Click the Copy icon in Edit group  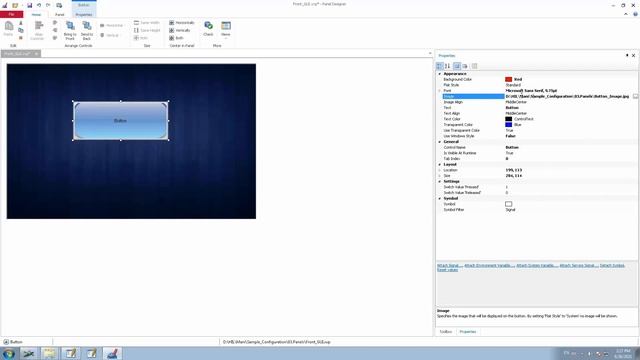21,30
